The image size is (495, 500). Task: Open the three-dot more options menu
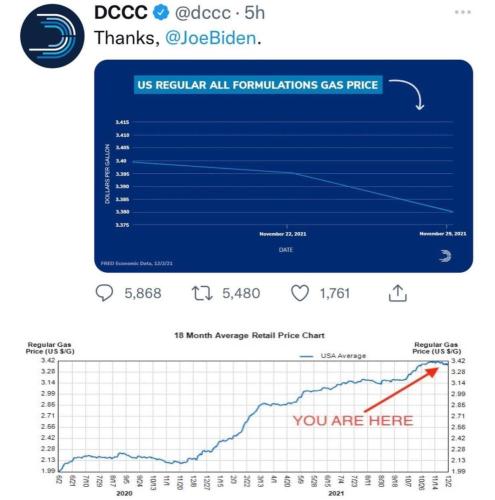(x=463, y=12)
